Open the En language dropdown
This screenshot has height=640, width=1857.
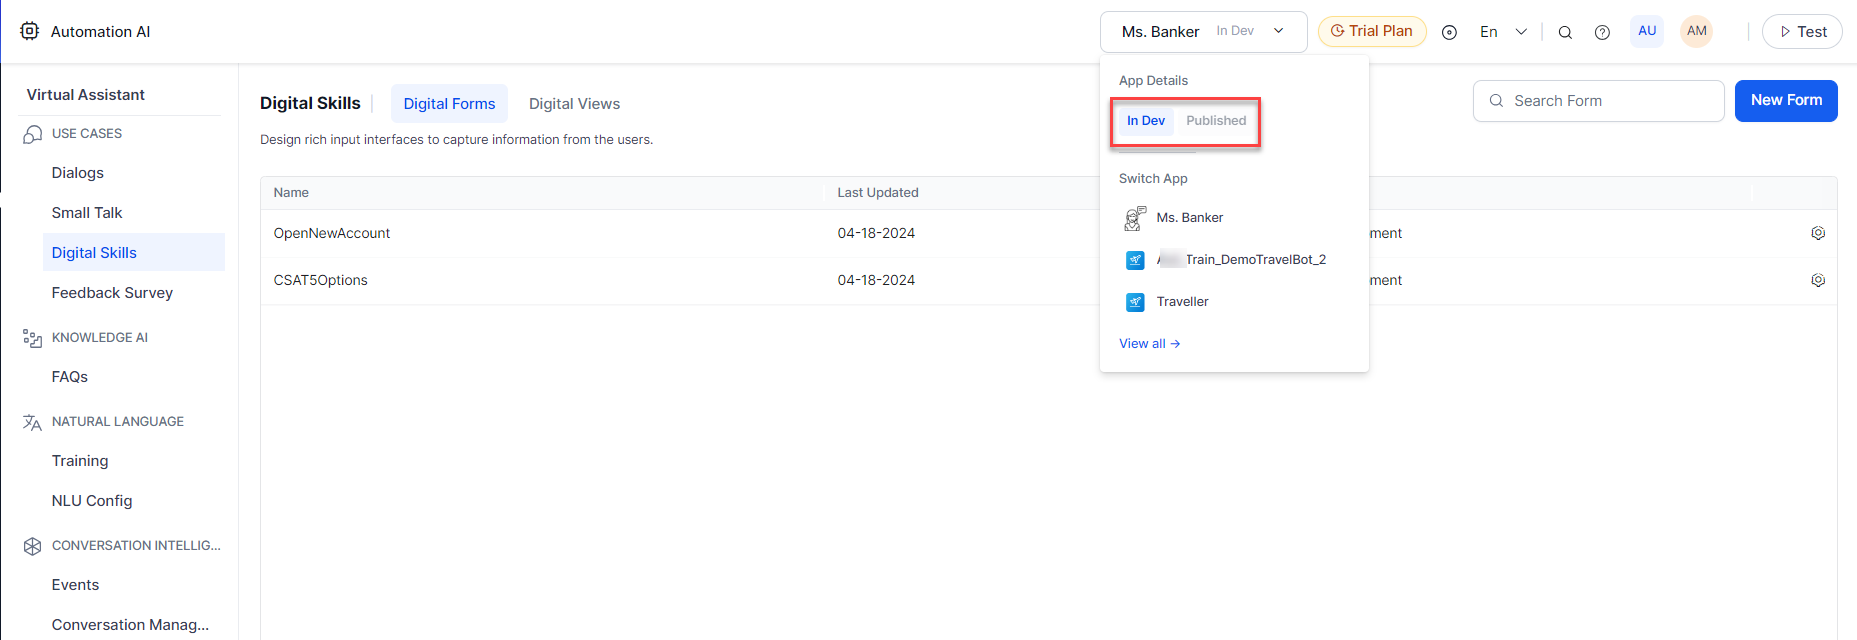pos(1503,32)
